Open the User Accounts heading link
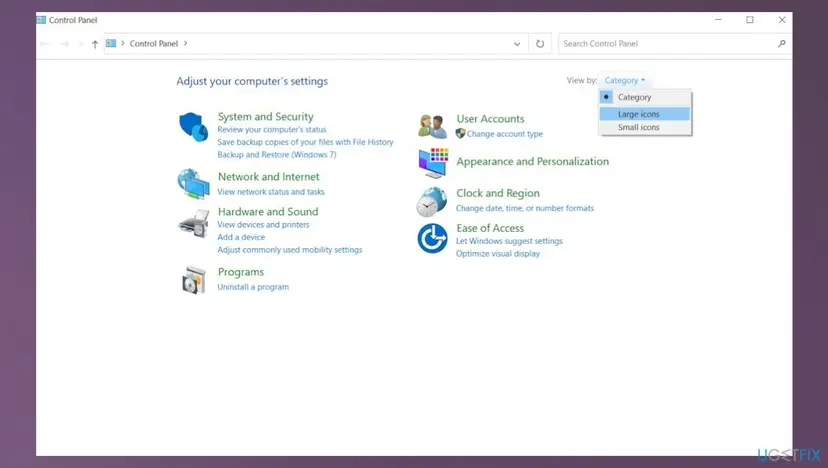The width and height of the screenshot is (828, 468). pos(491,119)
